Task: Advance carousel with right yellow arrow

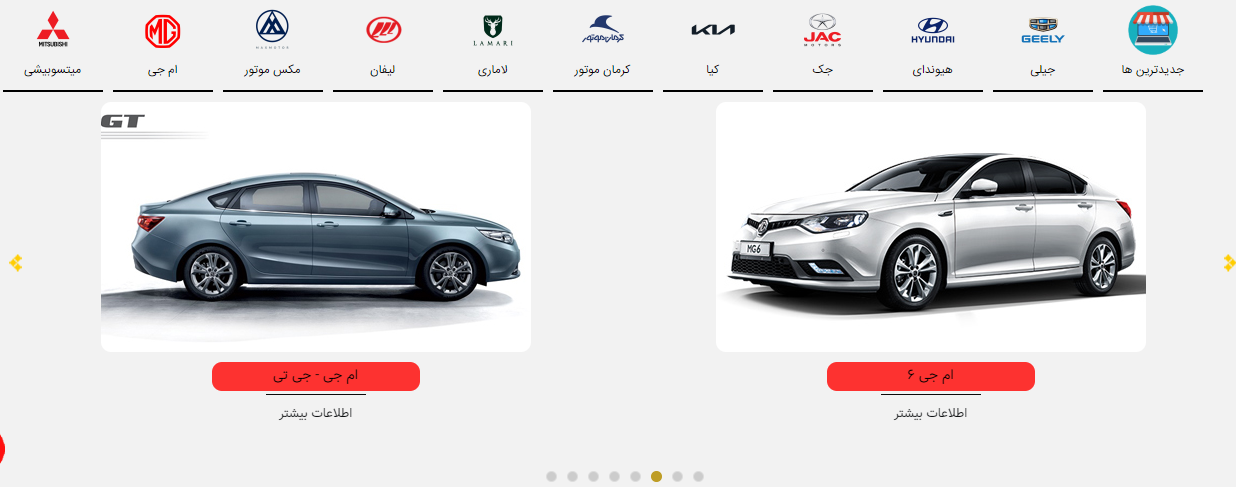Action: [x=1229, y=263]
